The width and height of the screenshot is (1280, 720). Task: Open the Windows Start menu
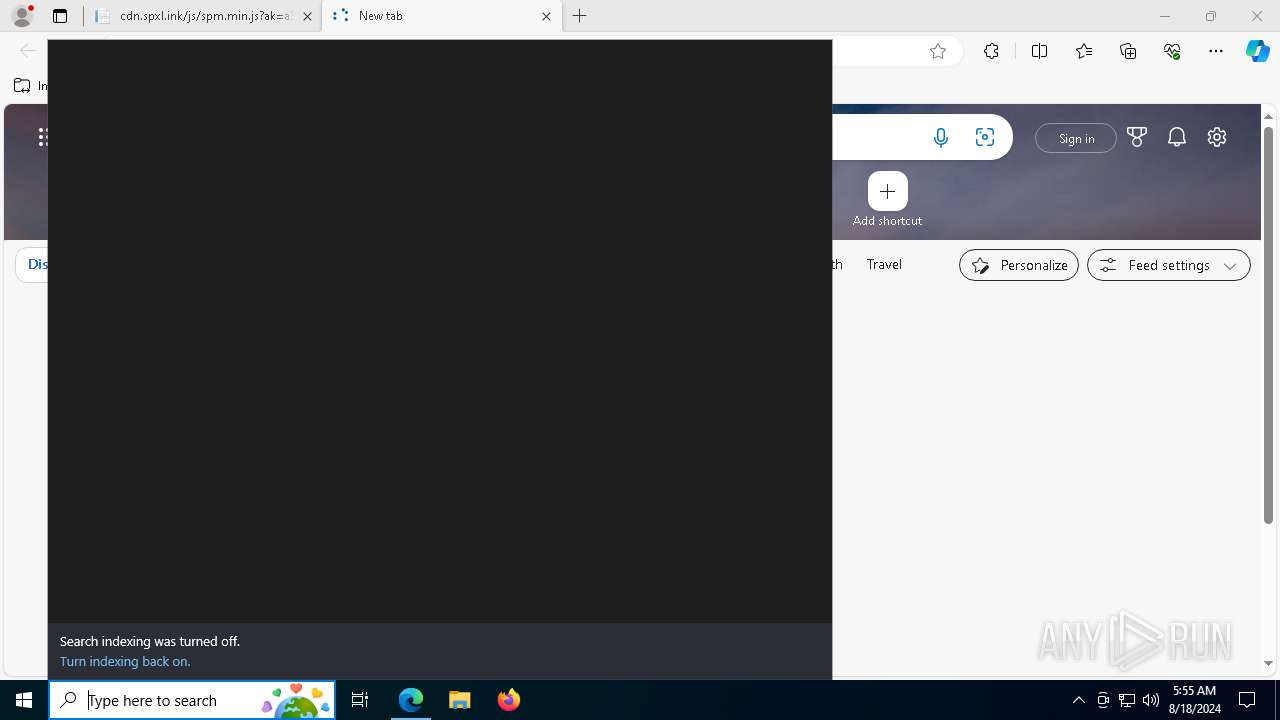(x=24, y=700)
